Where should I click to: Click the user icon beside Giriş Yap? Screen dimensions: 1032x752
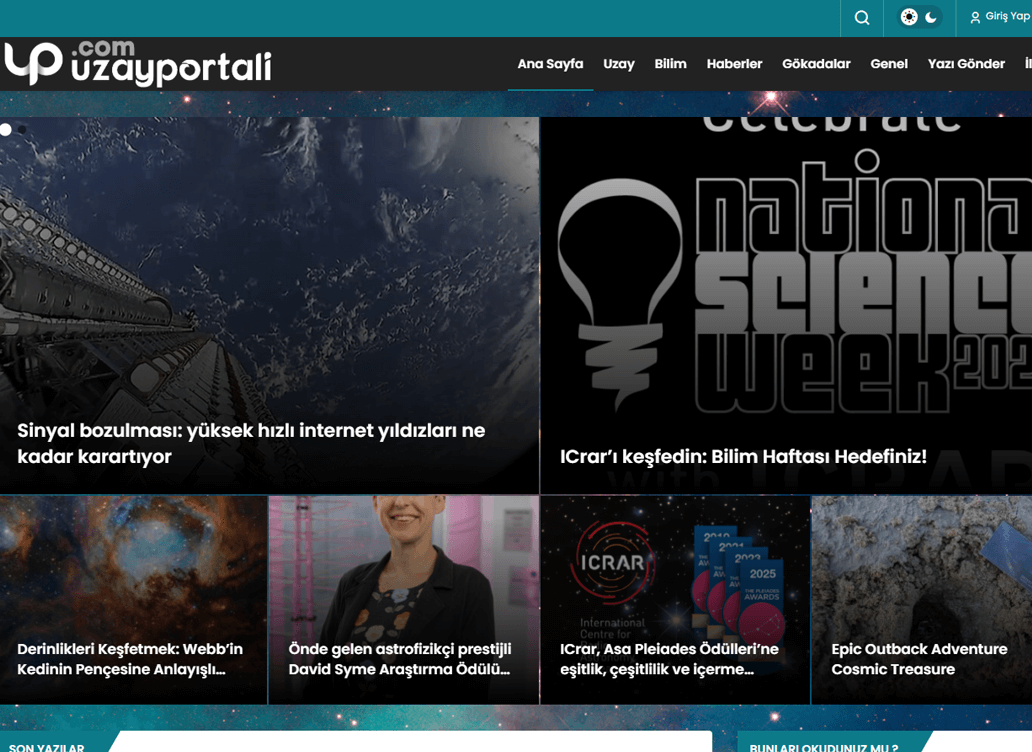975,18
